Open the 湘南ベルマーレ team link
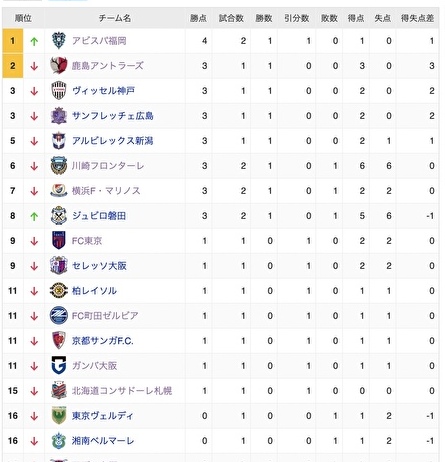The height and width of the screenshot is (462, 445). point(103,441)
